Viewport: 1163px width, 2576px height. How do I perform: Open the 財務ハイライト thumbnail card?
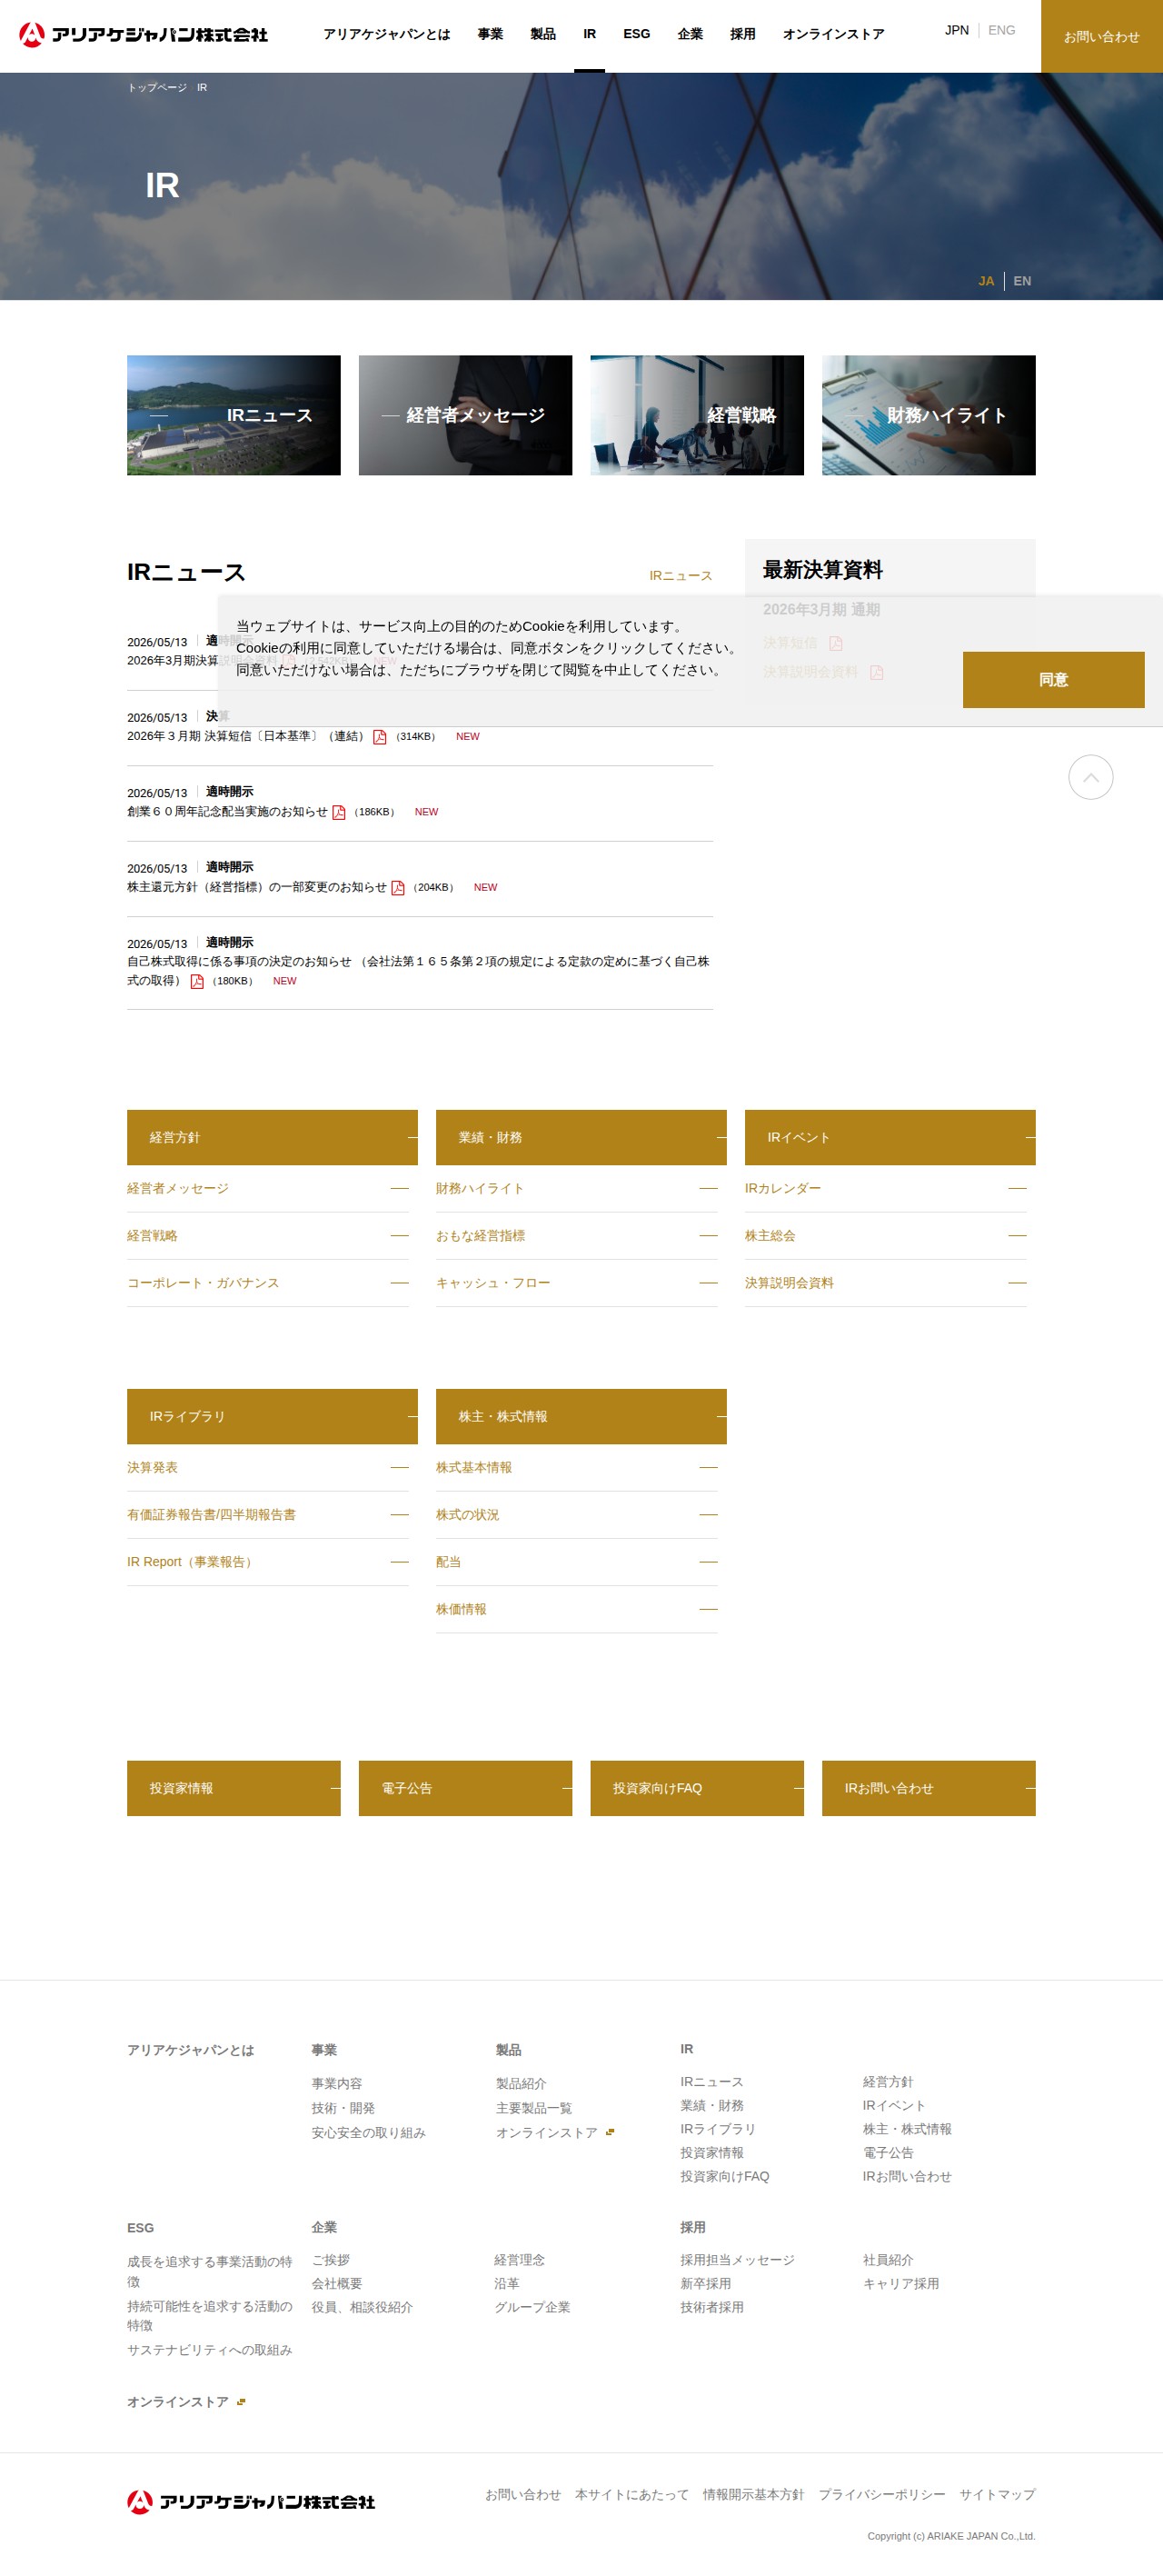(929, 415)
